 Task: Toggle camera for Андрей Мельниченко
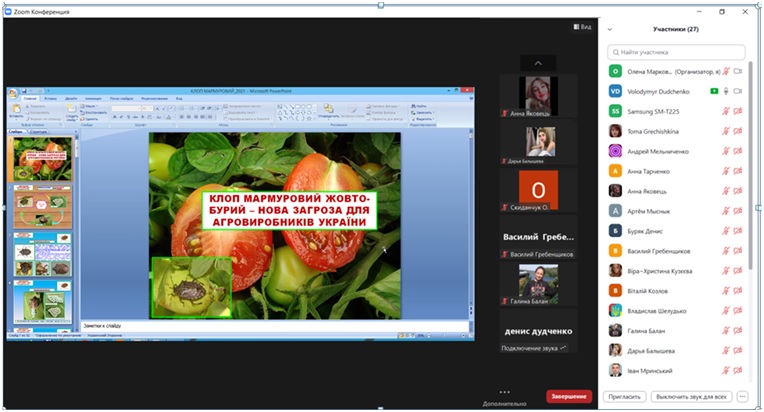pos(738,151)
